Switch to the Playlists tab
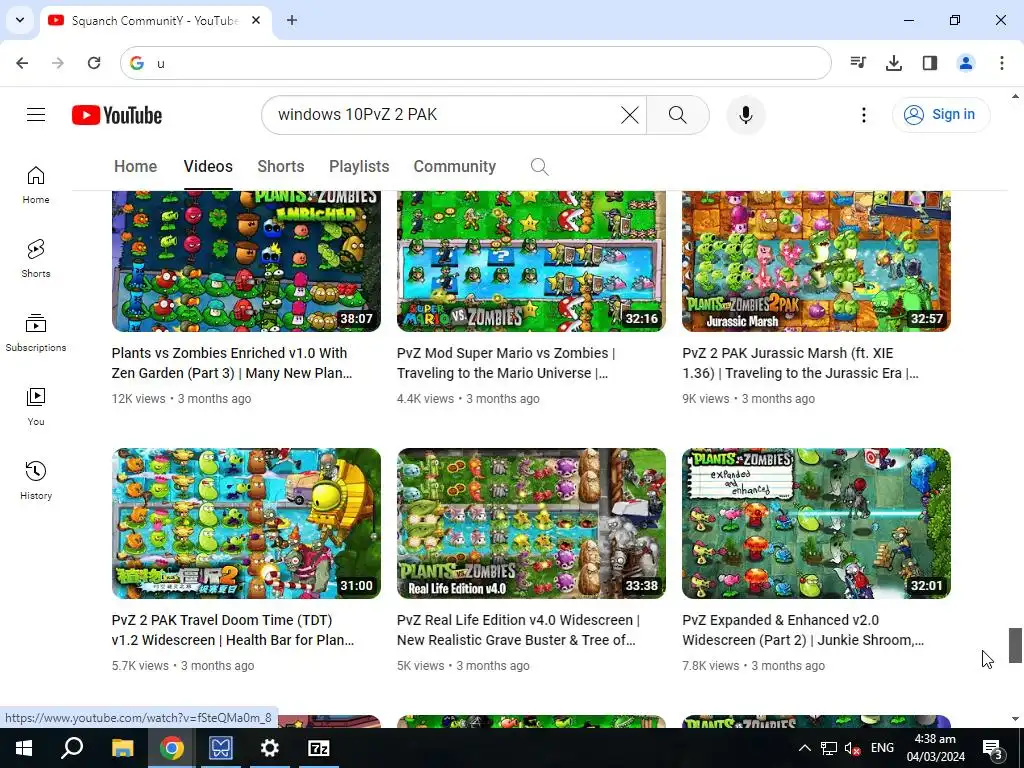Screen dimensions: 1024x768 click(359, 167)
